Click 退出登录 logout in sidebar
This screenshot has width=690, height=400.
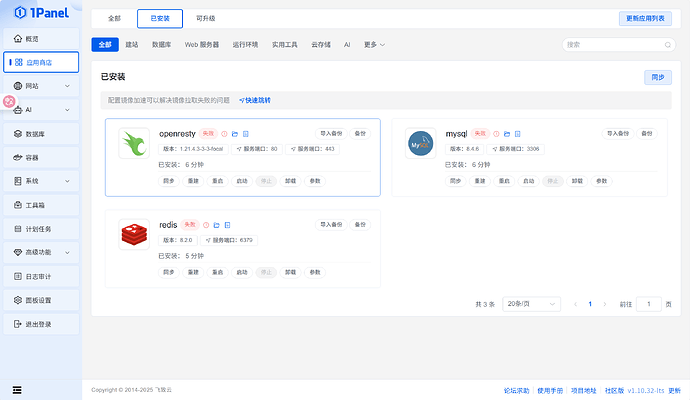[x=41, y=324]
